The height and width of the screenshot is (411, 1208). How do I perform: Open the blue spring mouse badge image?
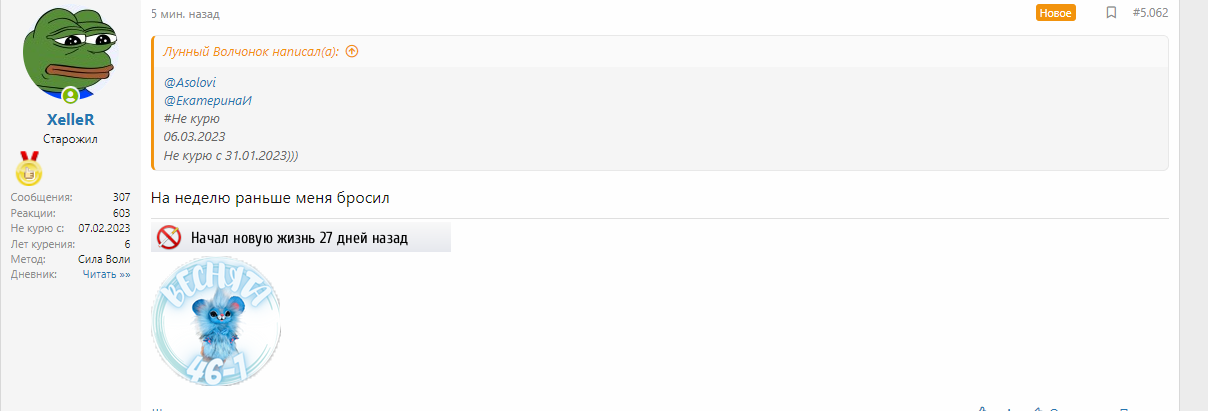coord(216,320)
